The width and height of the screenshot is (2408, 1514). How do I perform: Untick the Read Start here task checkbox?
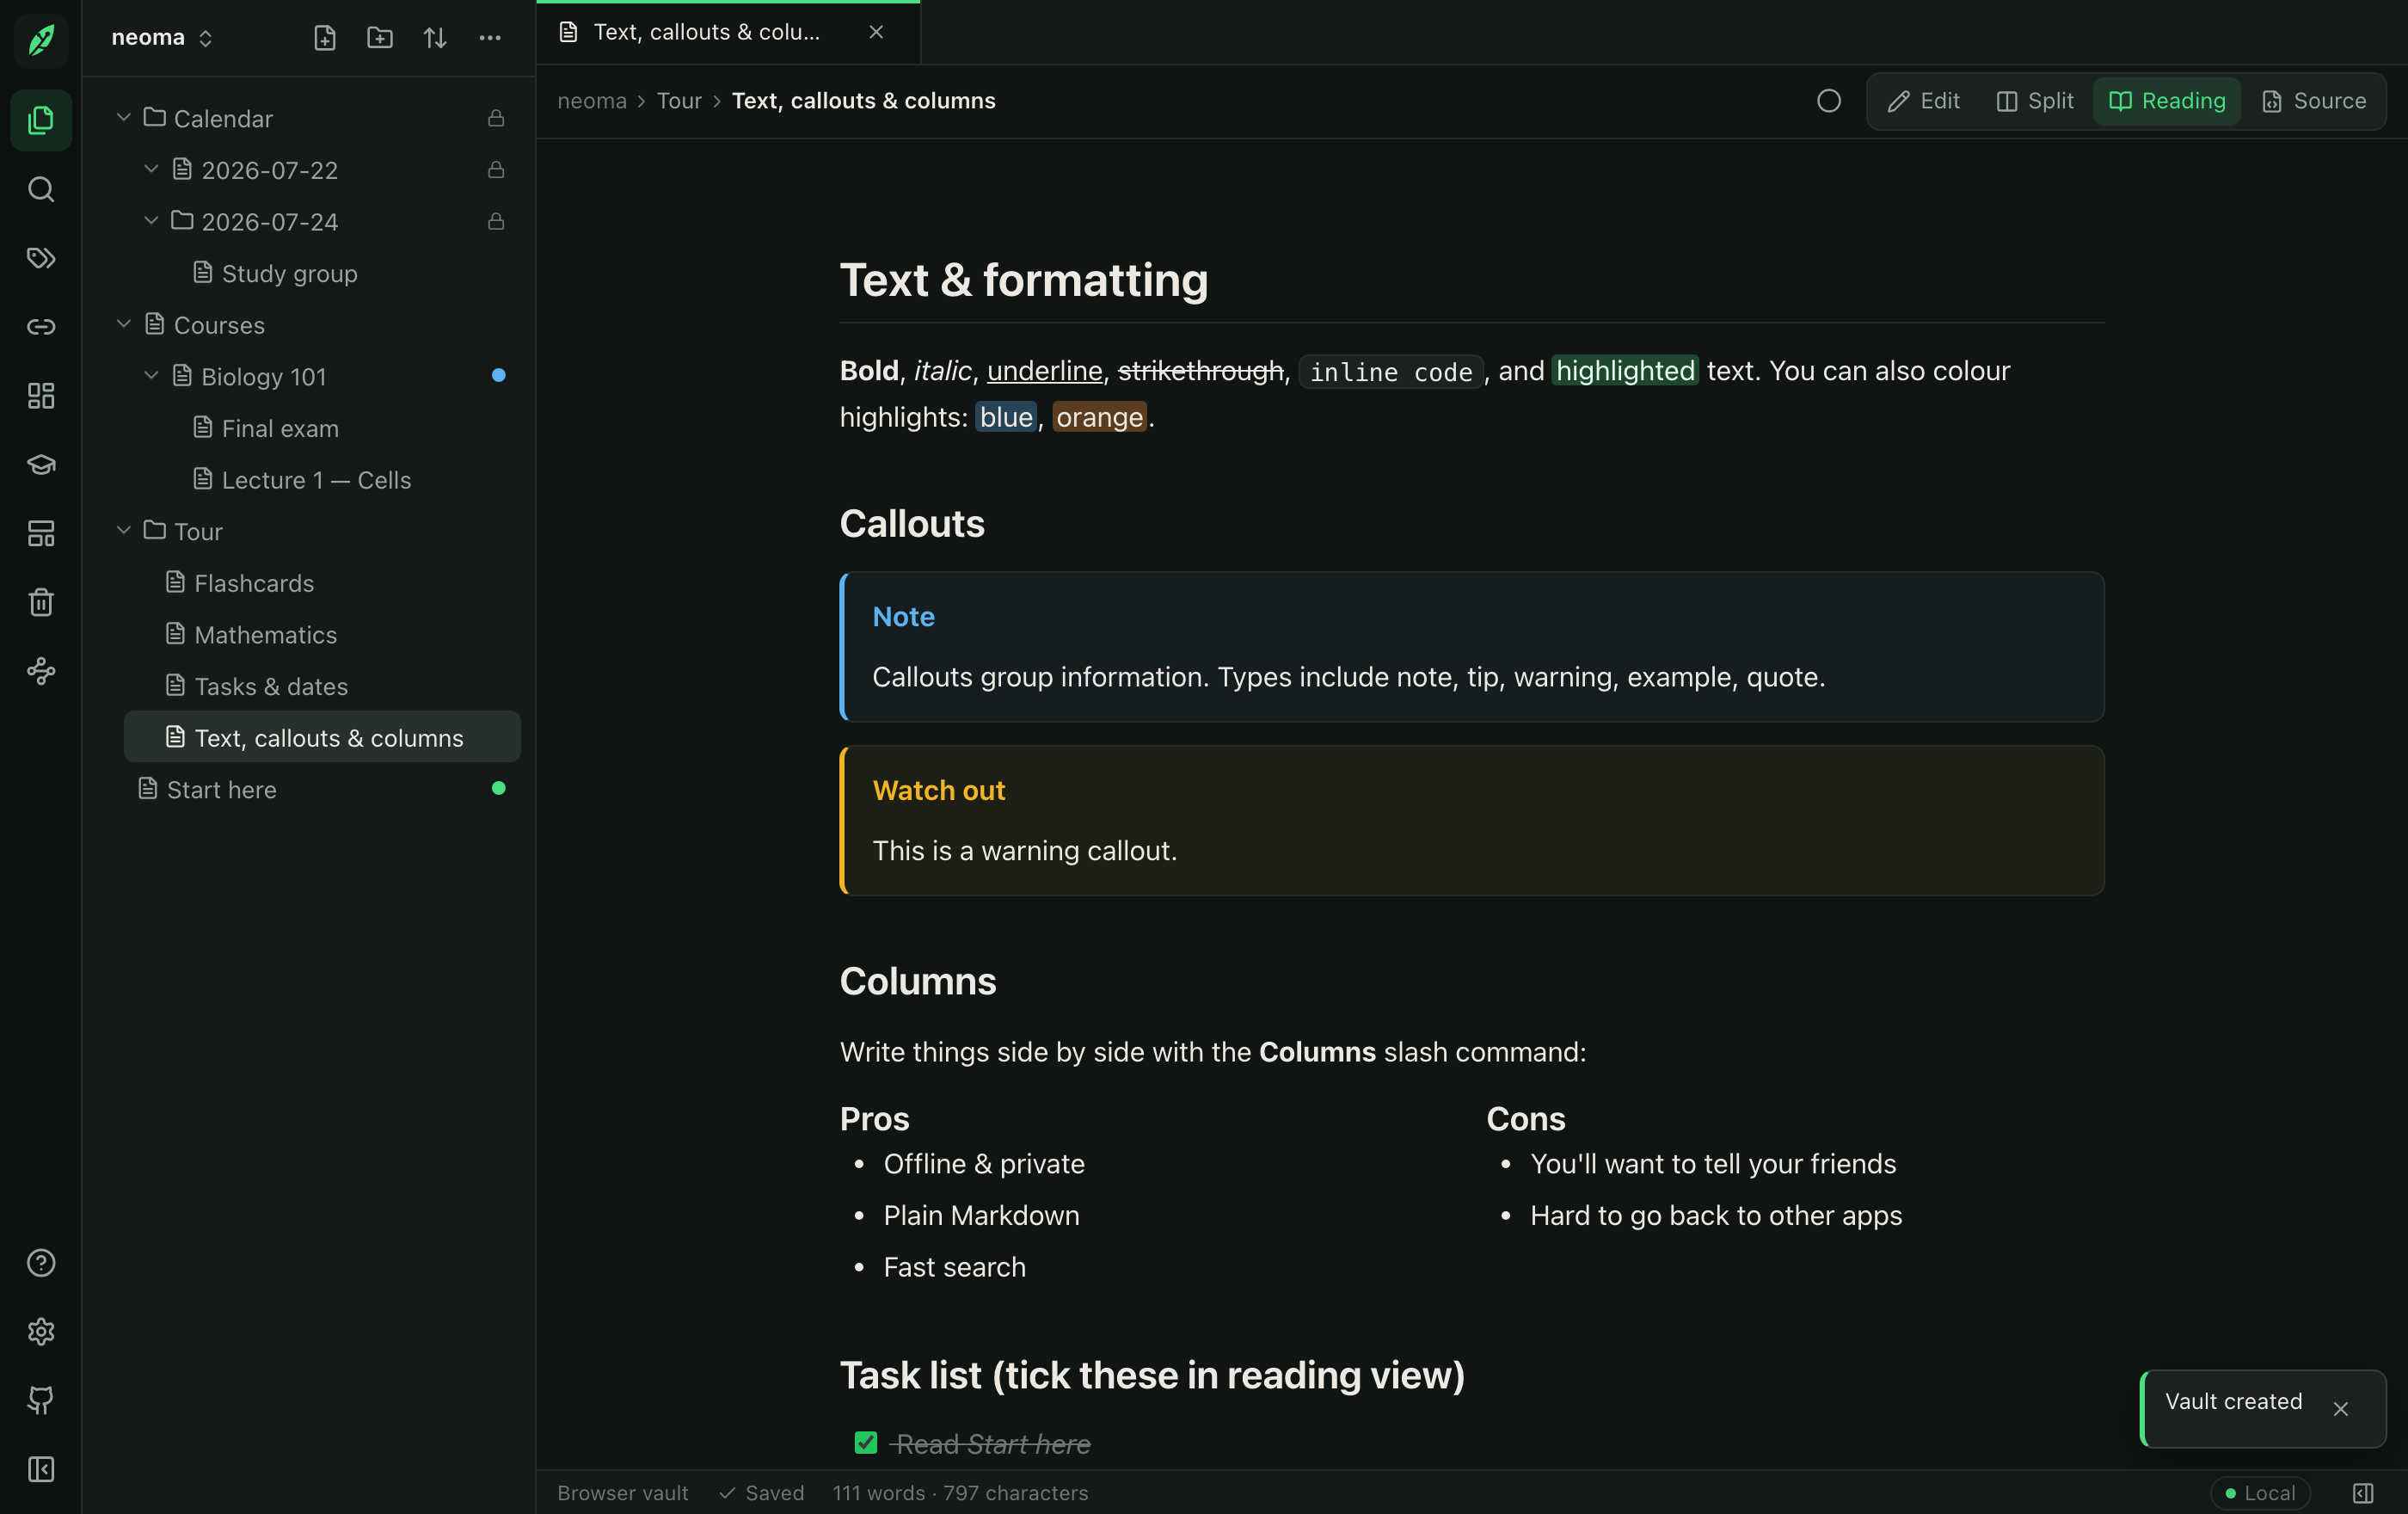point(866,1443)
